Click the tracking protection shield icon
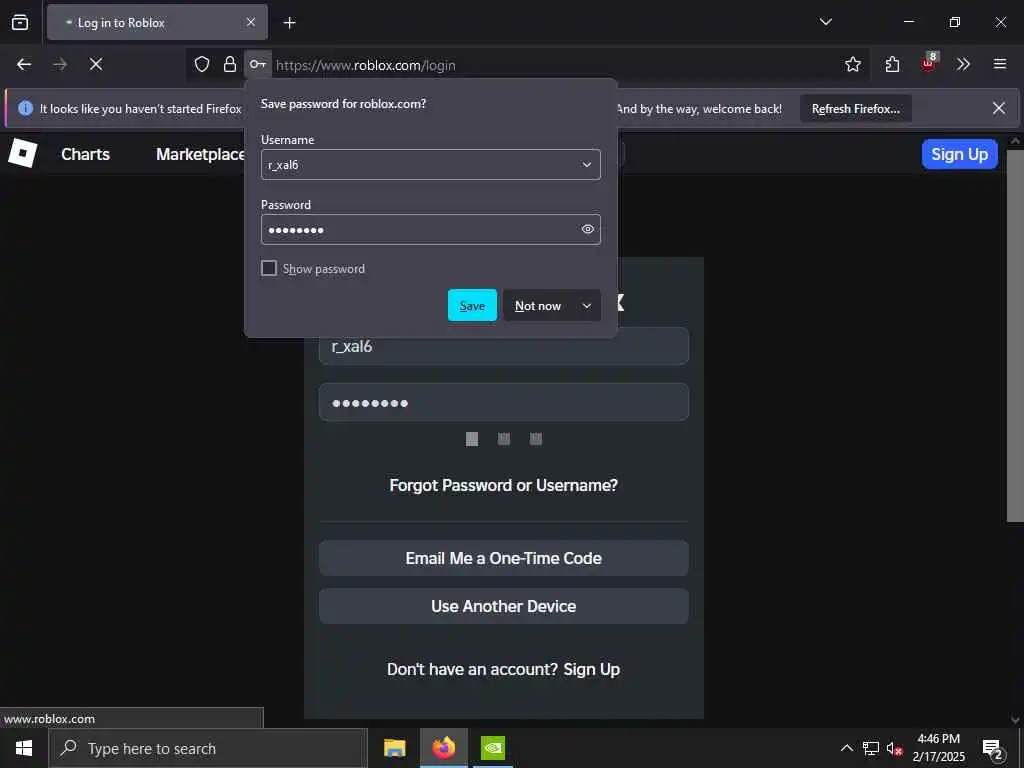The width and height of the screenshot is (1024, 768). pyautogui.click(x=202, y=64)
